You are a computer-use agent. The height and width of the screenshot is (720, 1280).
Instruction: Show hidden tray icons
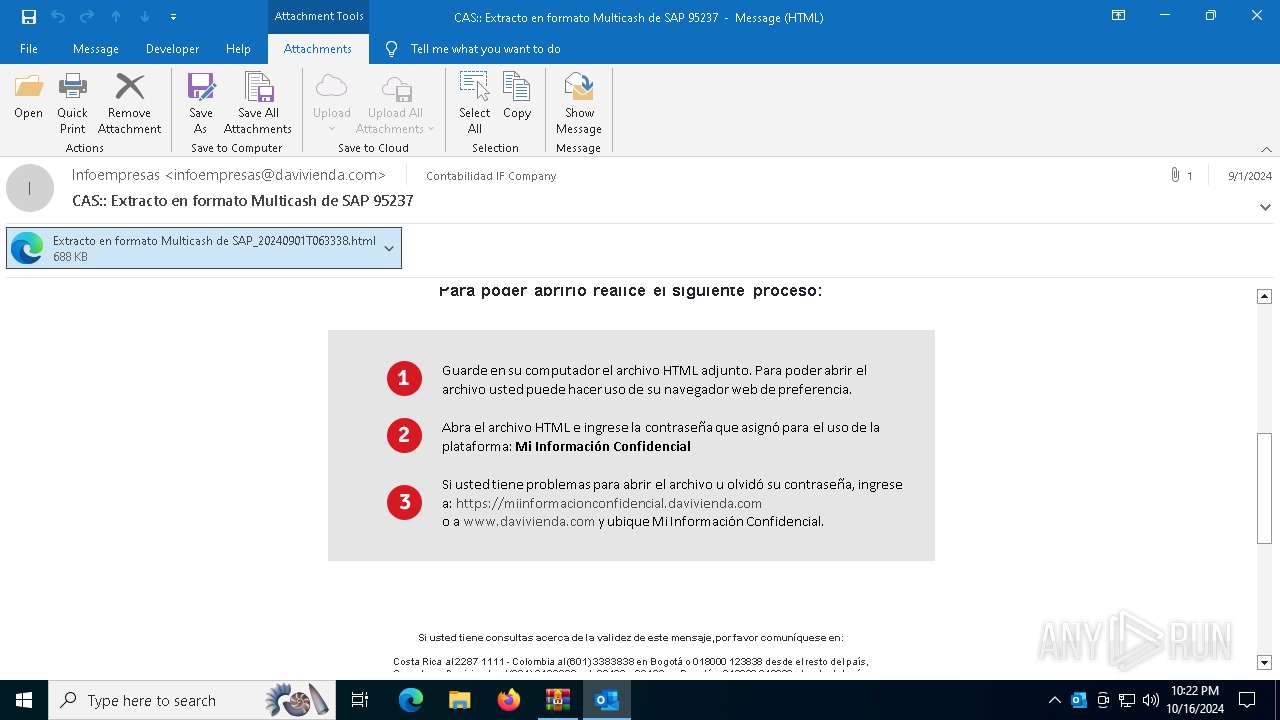[x=1055, y=700]
